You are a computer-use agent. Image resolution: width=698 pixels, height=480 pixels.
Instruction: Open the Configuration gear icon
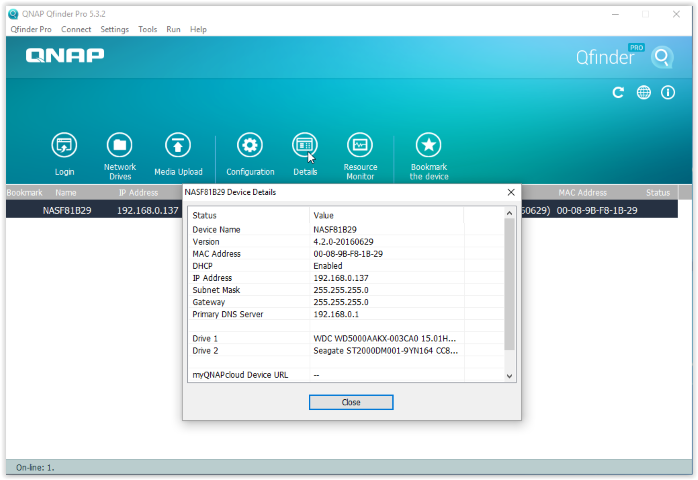click(x=249, y=146)
